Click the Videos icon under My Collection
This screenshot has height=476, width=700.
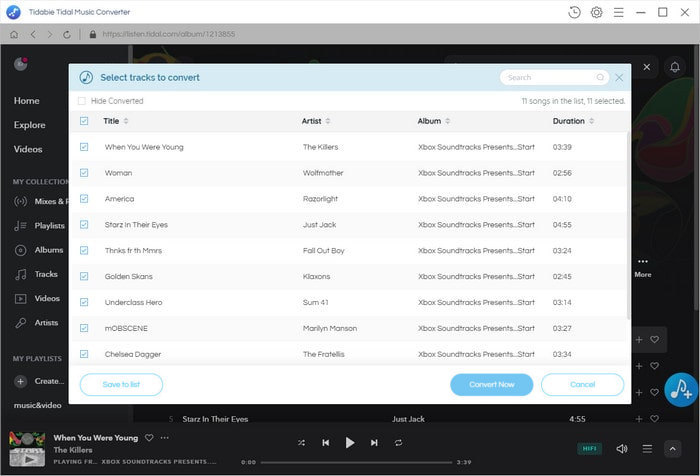tap(21, 298)
